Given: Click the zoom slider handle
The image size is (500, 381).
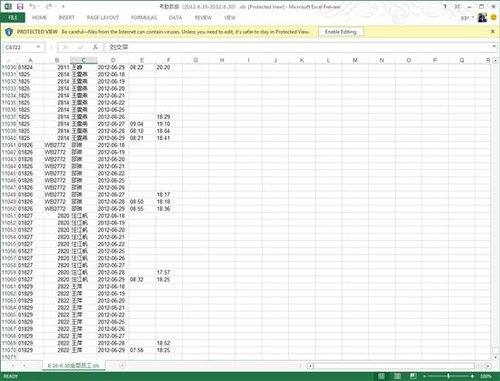Looking at the screenshot, I should (448, 376).
